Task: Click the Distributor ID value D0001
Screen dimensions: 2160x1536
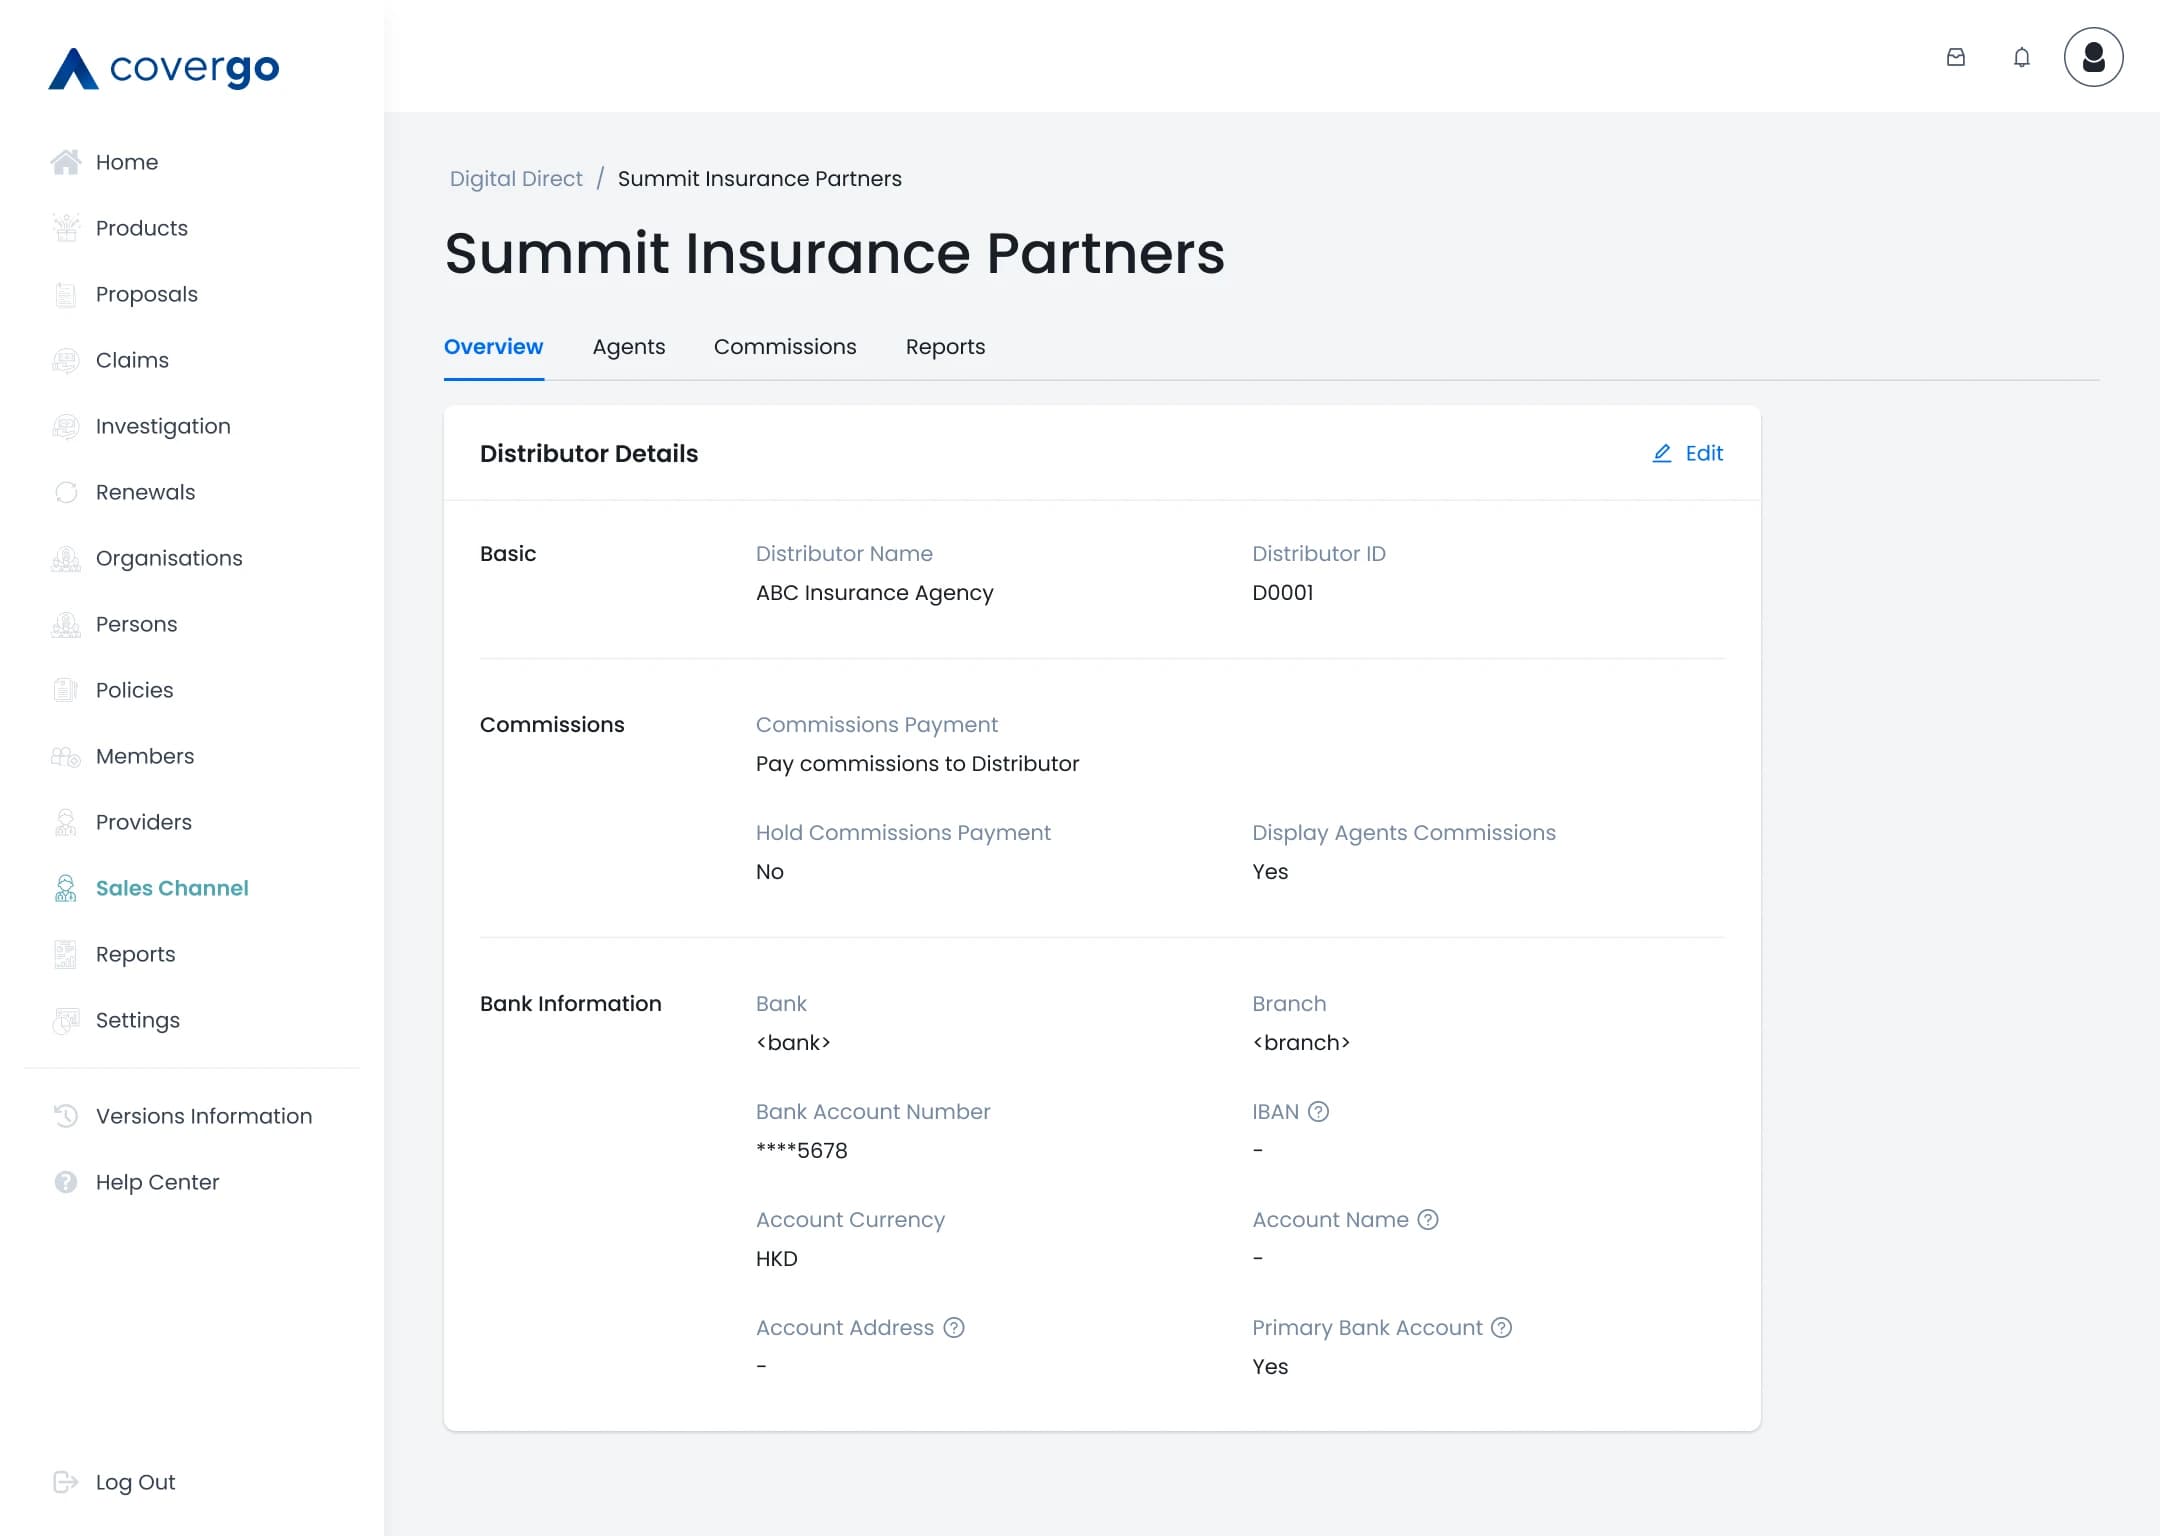Action: coord(1283,592)
